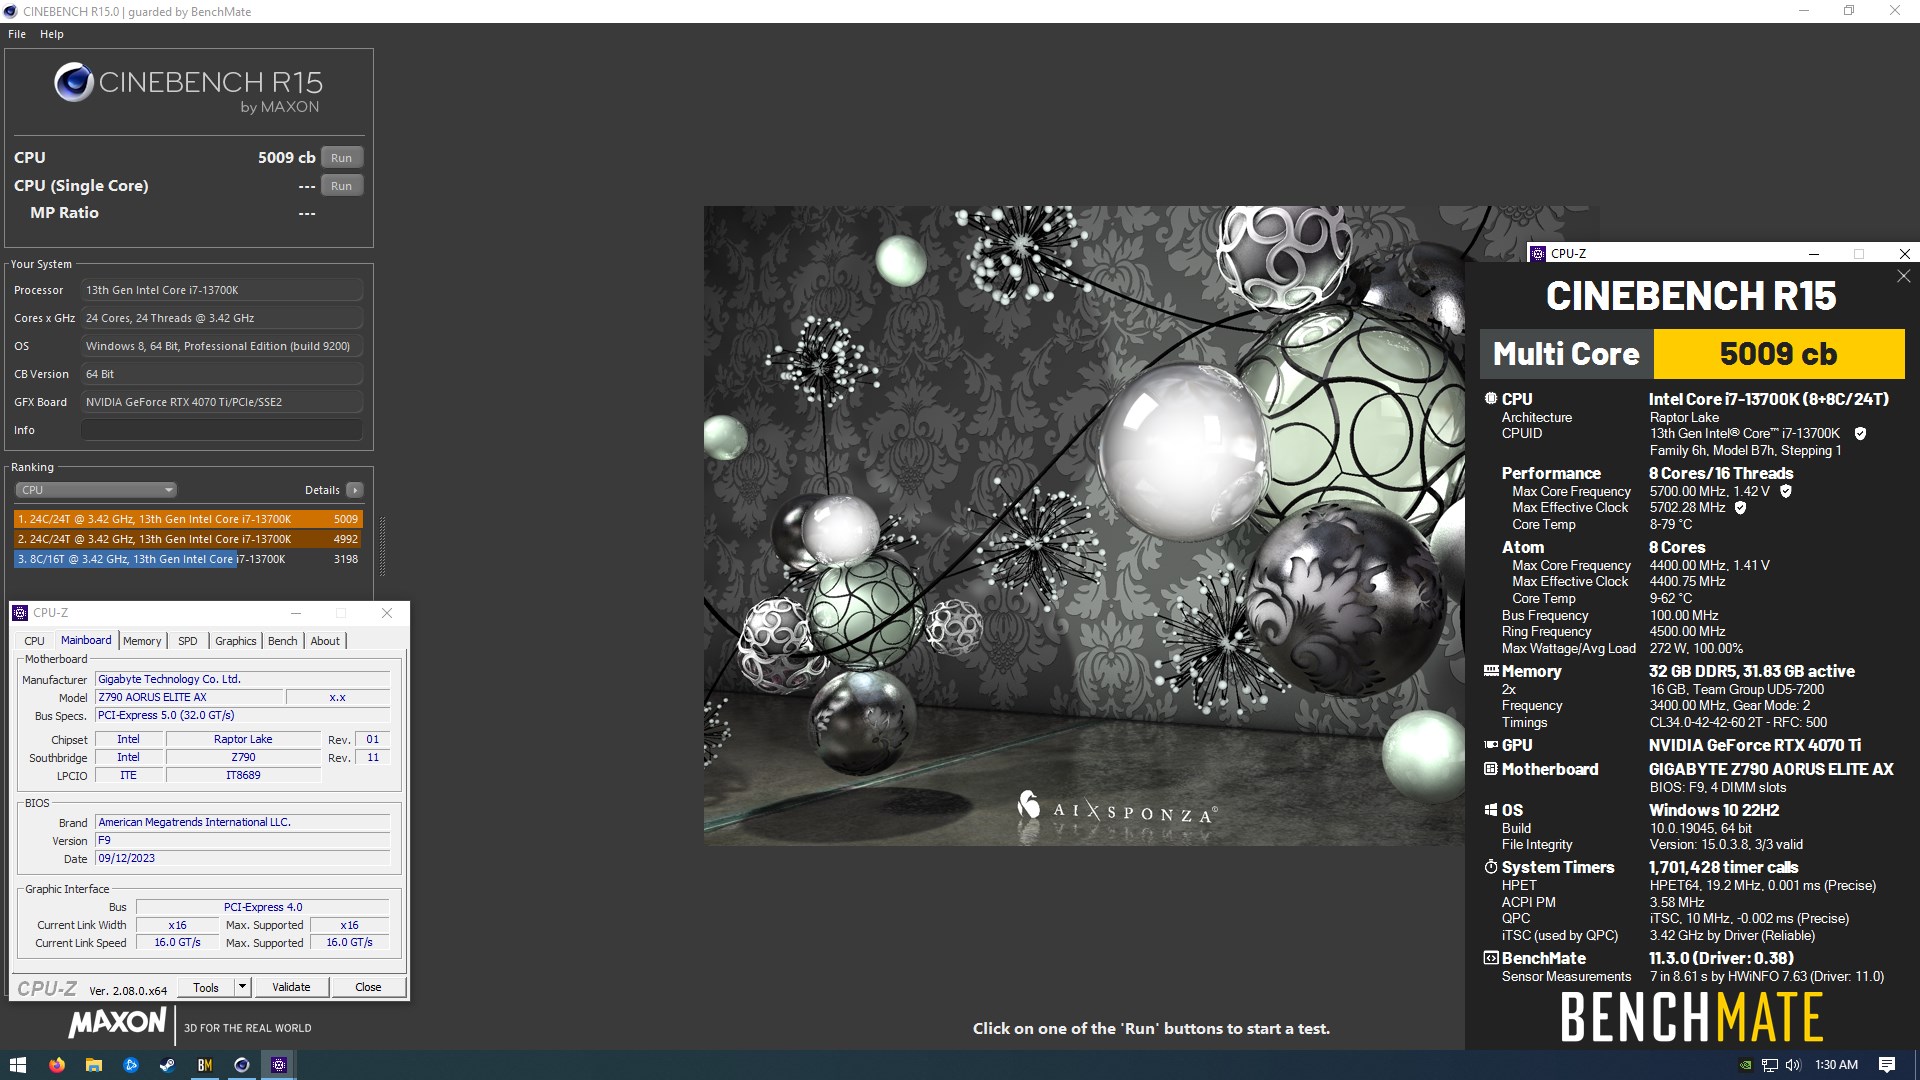
Task: Click verified shield next to CPUID value
Action: 1860,434
